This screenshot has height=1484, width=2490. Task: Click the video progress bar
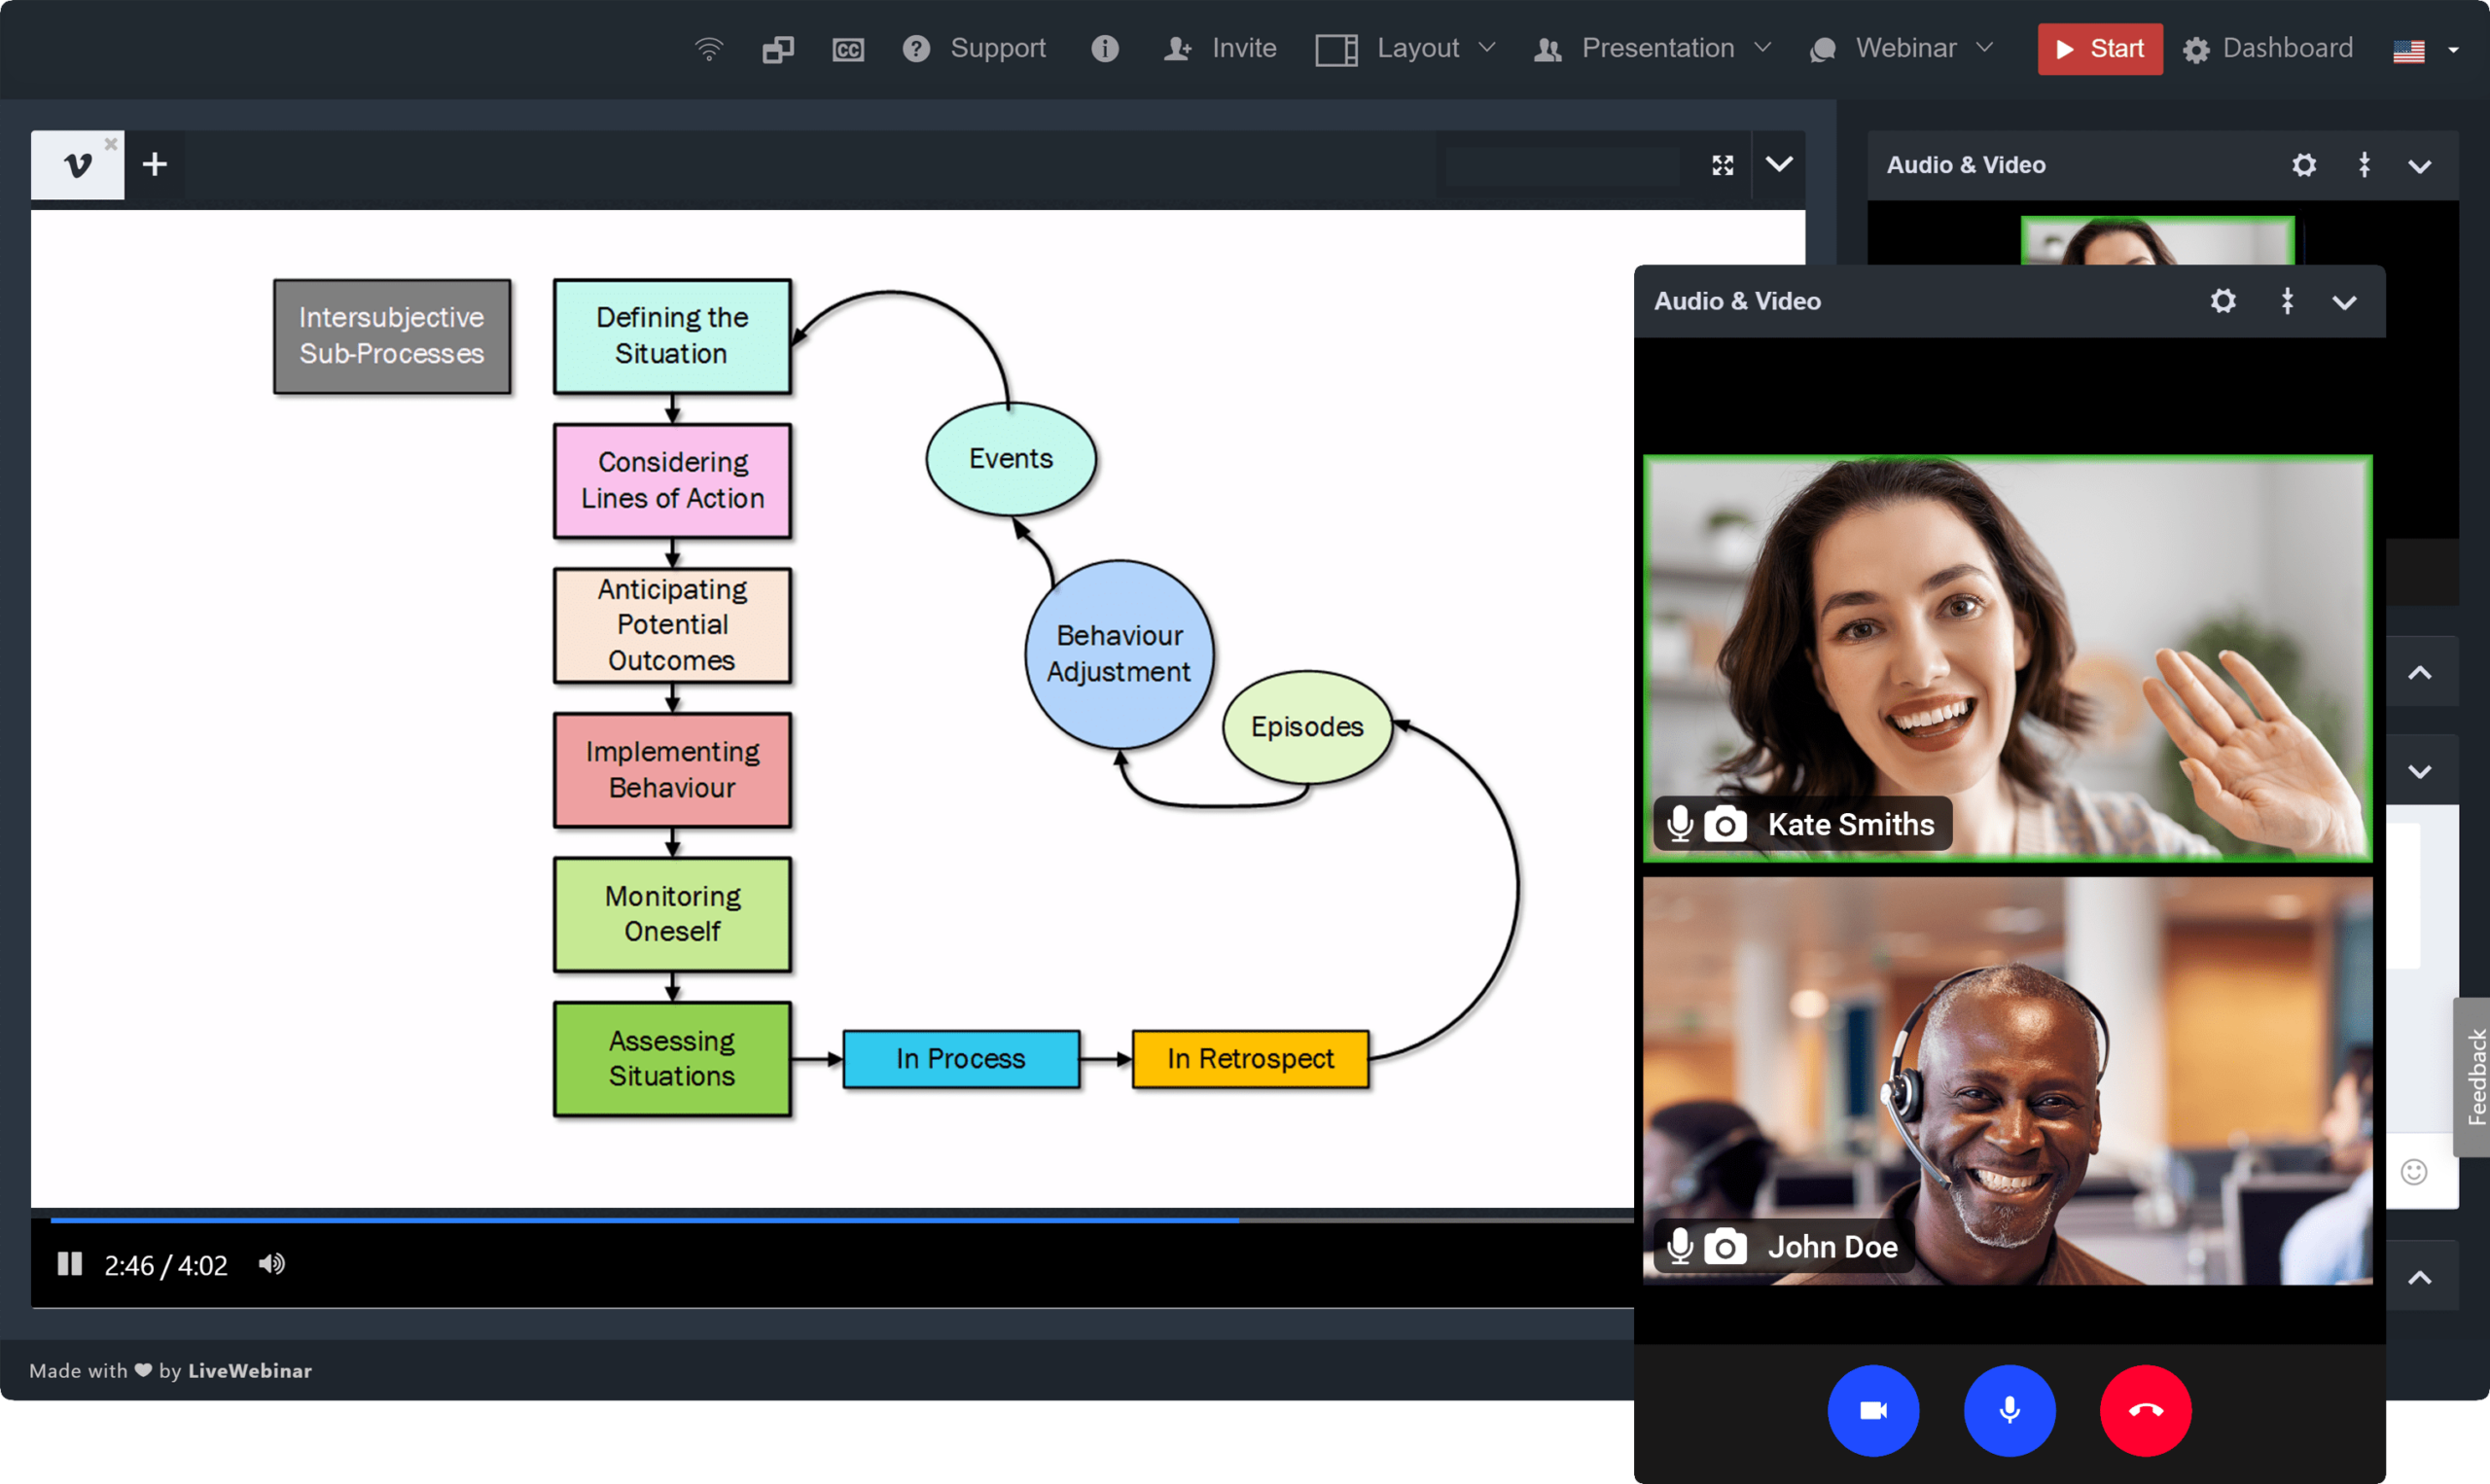tap(800, 1220)
